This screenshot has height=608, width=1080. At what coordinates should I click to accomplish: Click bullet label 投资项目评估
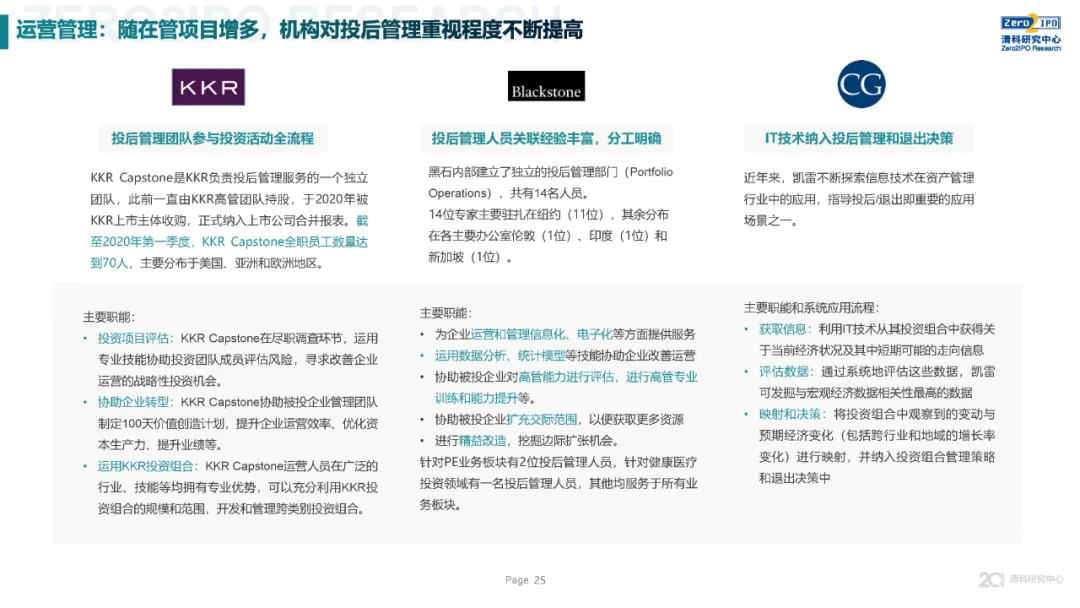[133, 338]
